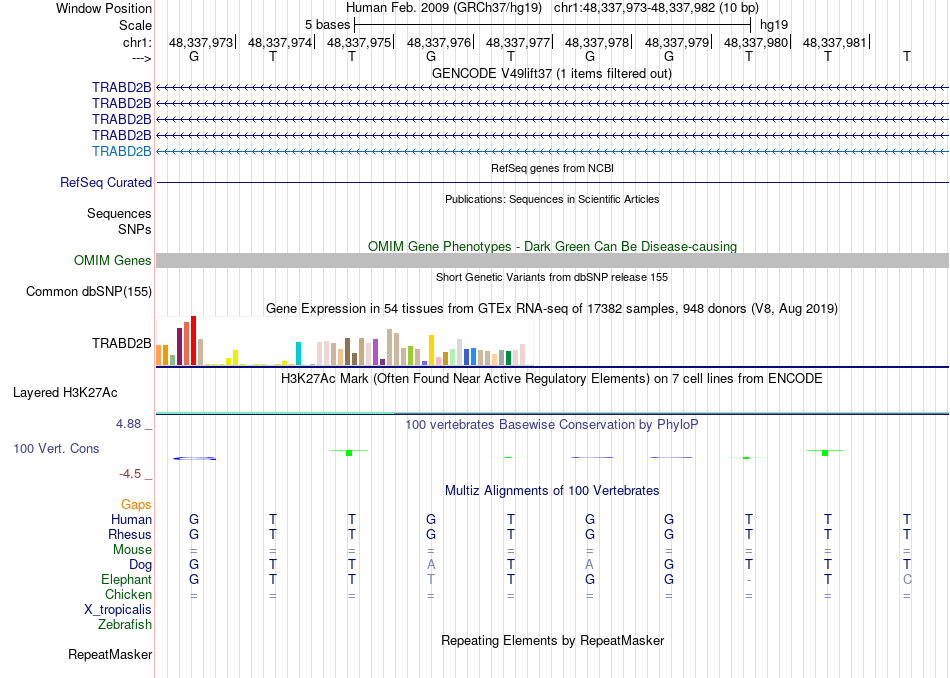Open Short Genetic Variants from dbSNP release 155

(x=552, y=277)
